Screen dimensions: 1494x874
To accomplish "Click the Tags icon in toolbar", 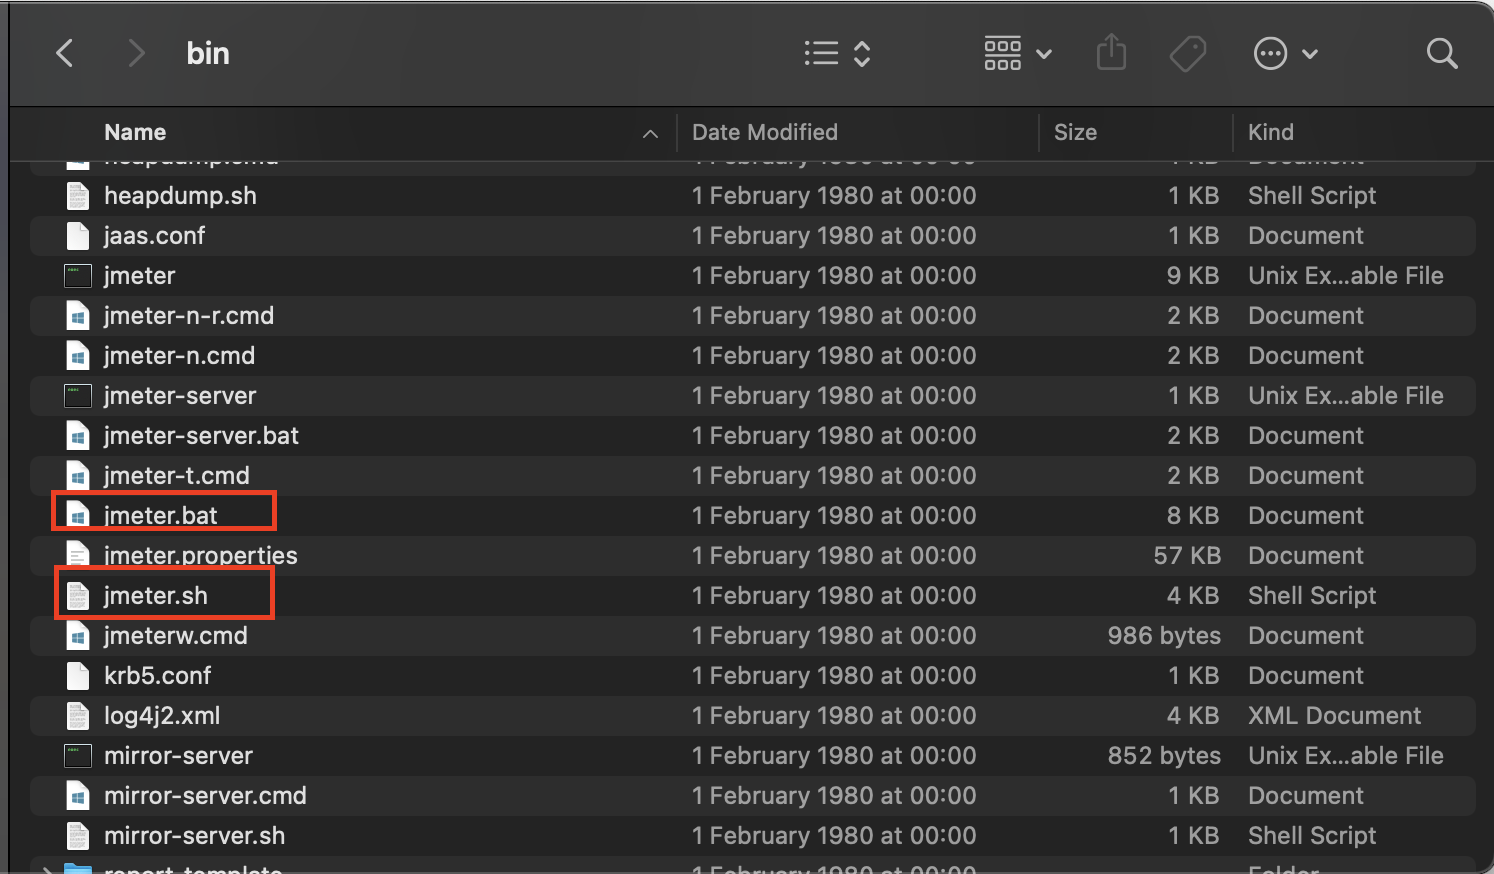I will 1187,53.
